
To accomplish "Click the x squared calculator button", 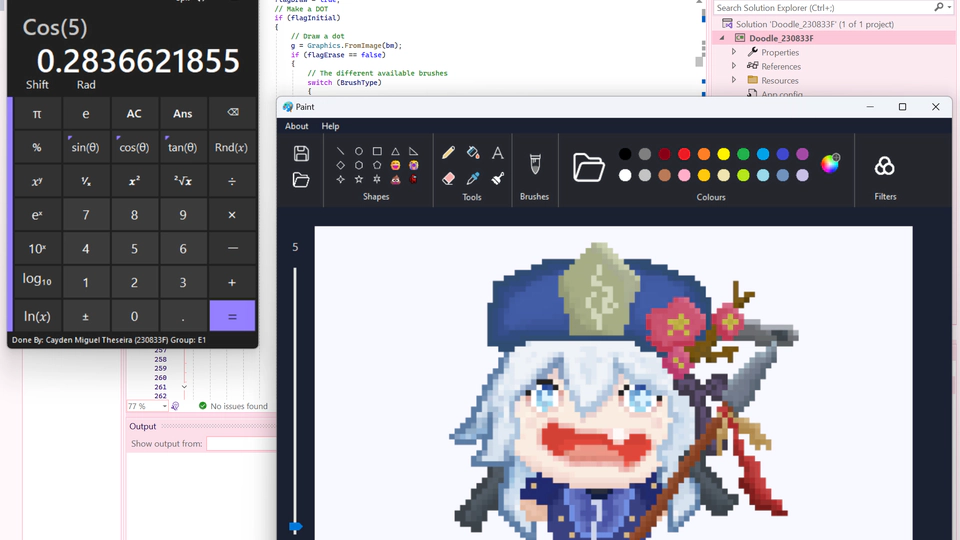I will point(134,181).
